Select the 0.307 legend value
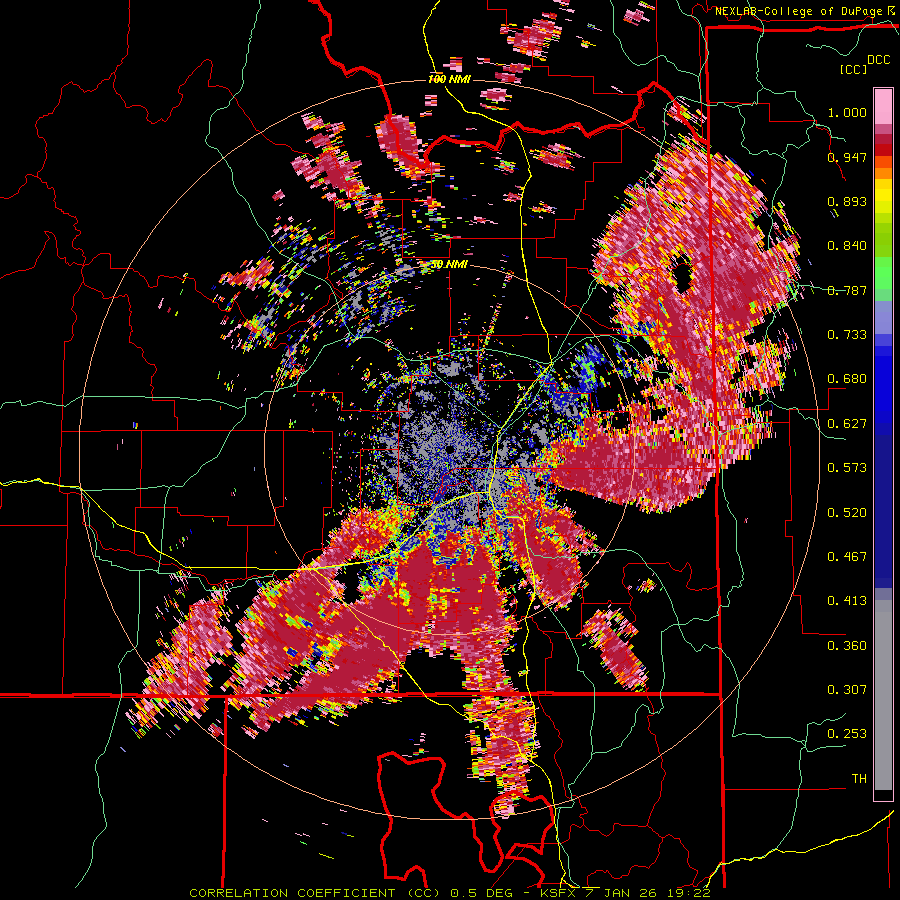The width and height of the screenshot is (900, 900). pos(847,690)
